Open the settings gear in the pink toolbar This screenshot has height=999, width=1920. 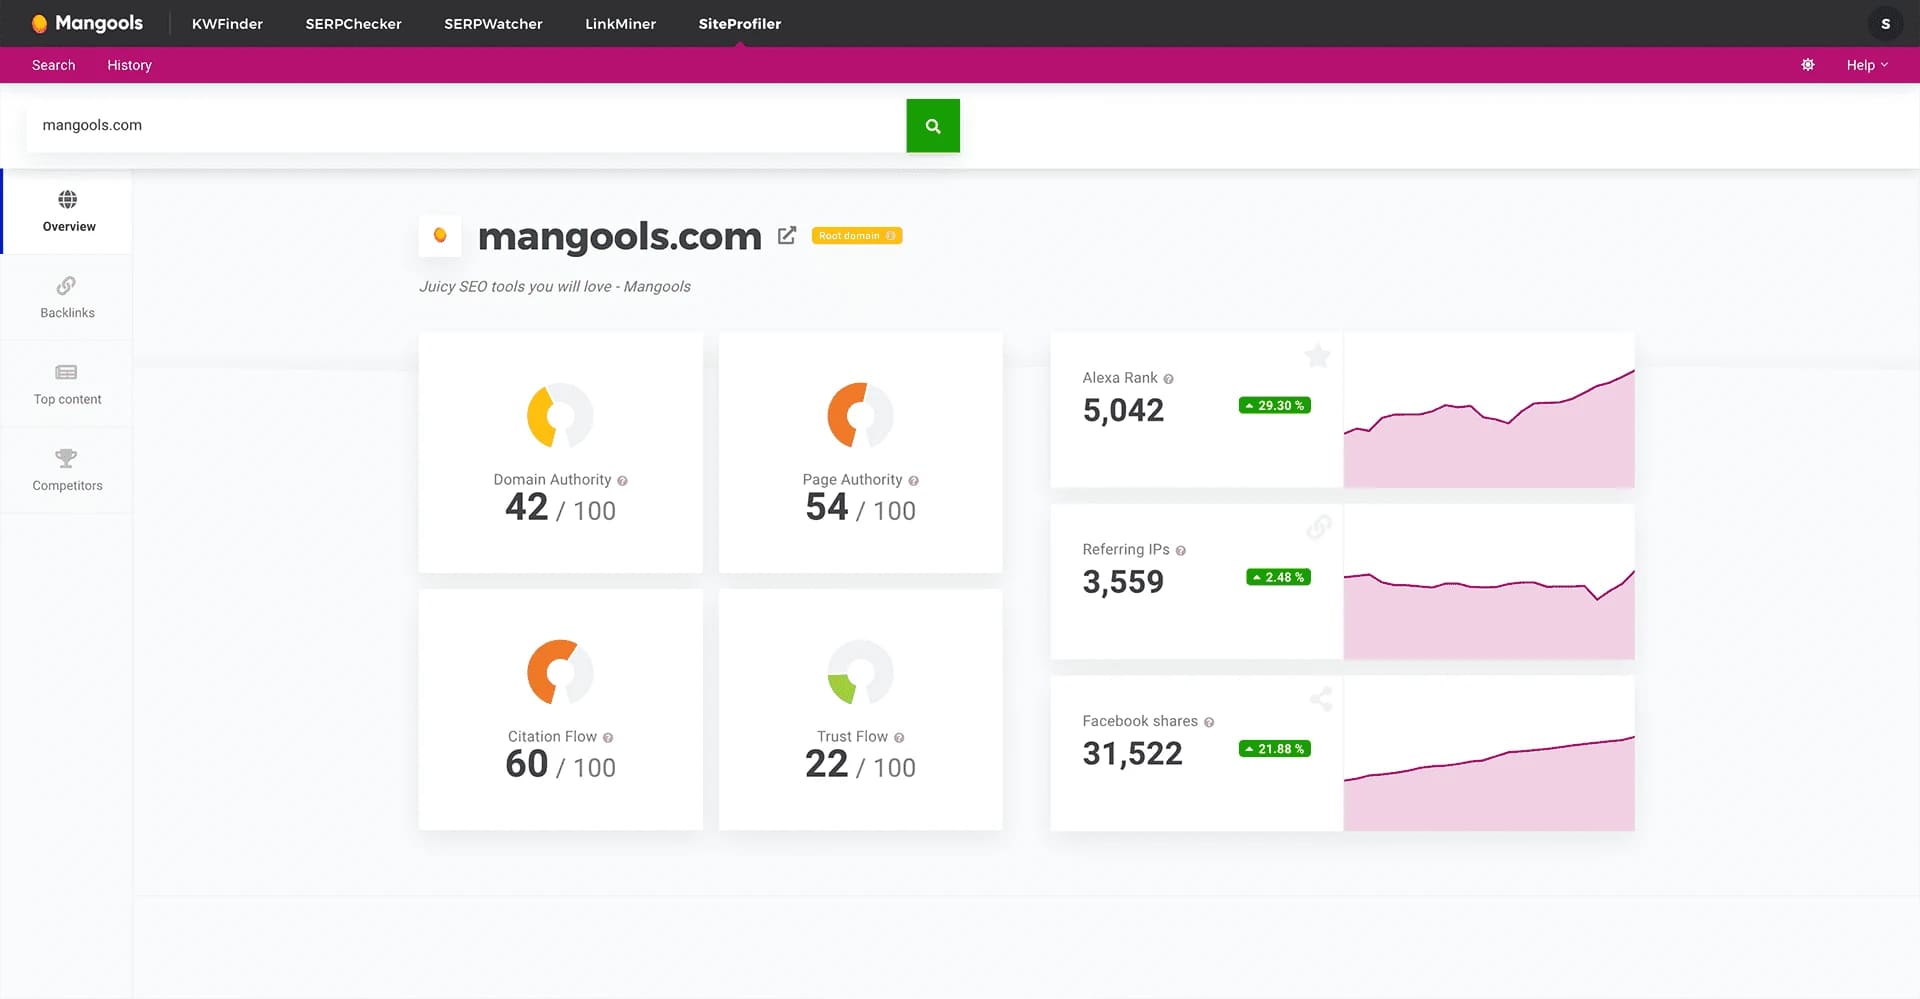click(x=1807, y=64)
